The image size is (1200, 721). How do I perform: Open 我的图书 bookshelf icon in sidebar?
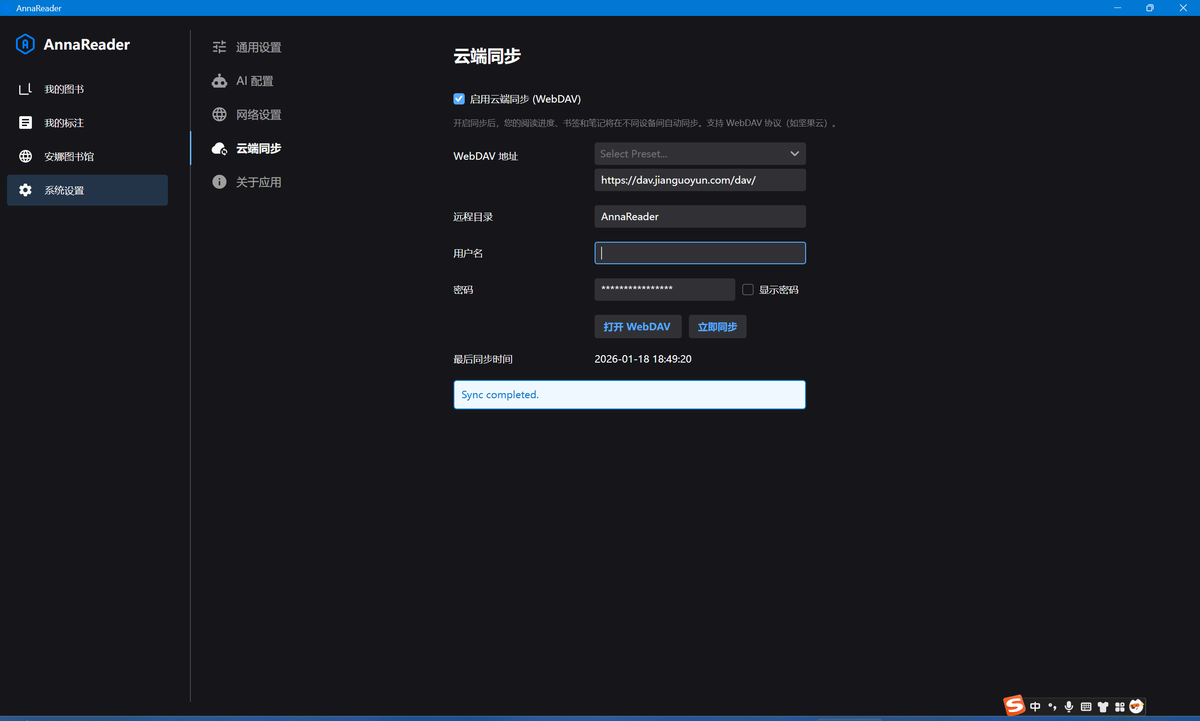point(25,89)
